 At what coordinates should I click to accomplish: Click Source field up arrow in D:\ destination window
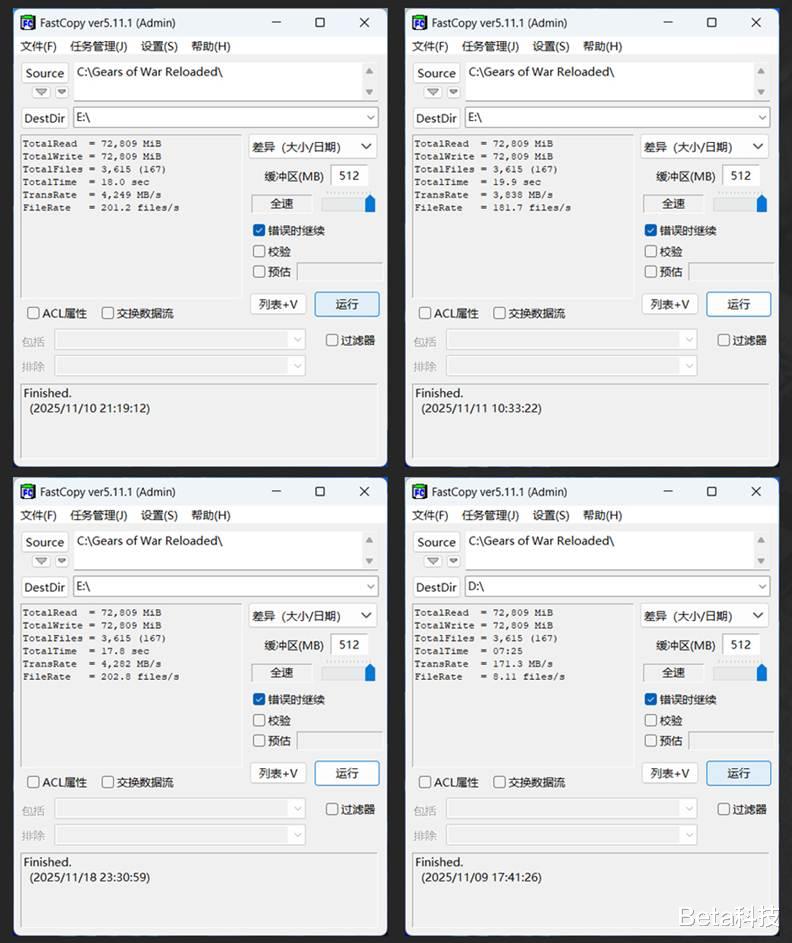761,540
